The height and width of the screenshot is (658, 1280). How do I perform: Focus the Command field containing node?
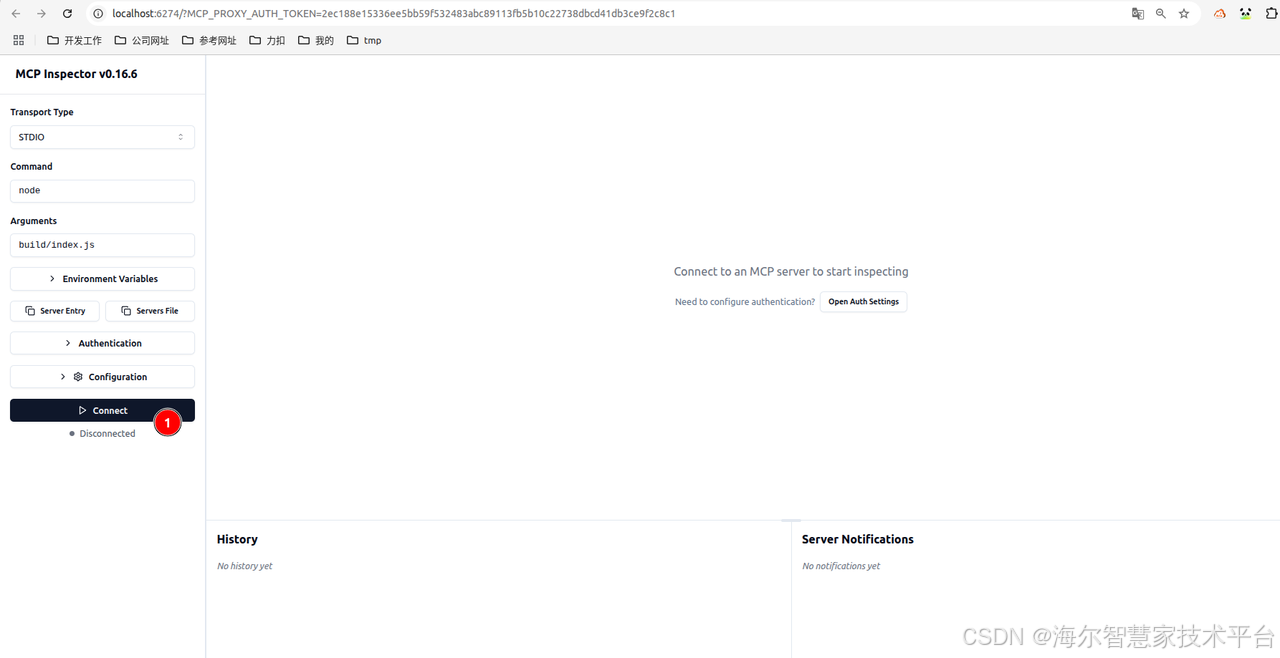coord(102,190)
